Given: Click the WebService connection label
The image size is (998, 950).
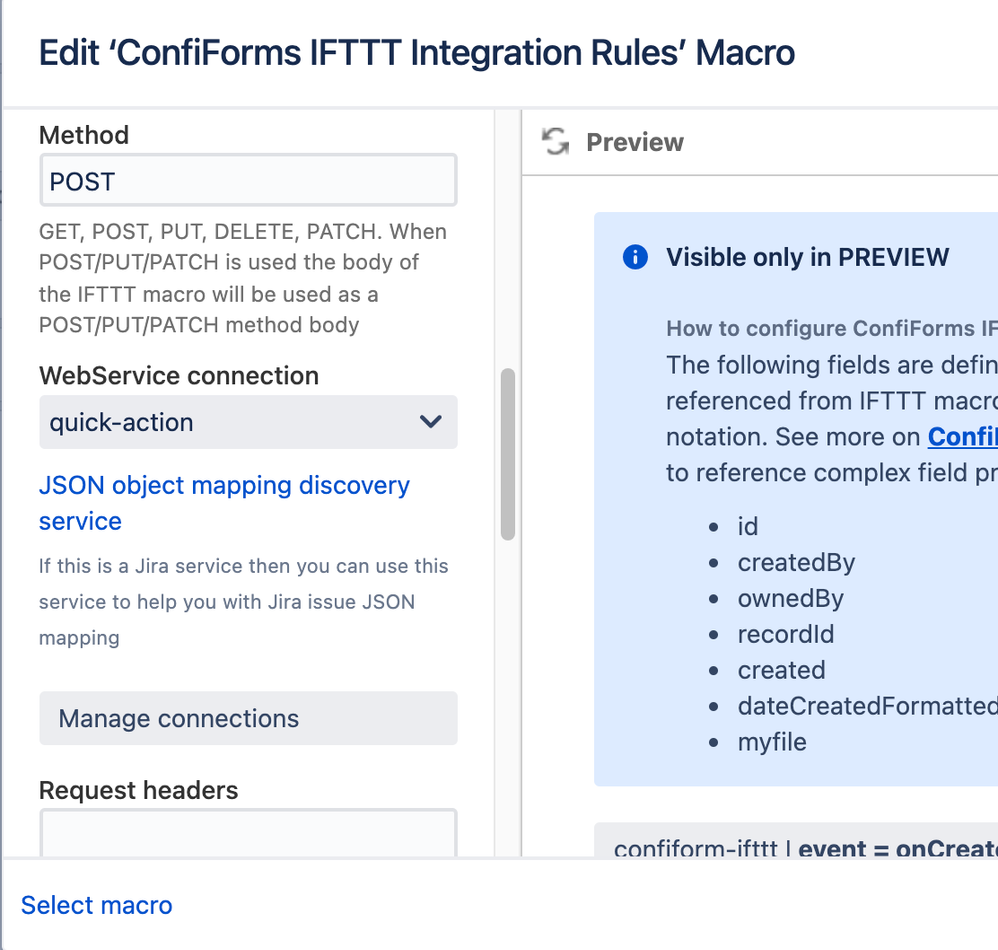Looking at the screenshot, I should (x=179, y=375).
